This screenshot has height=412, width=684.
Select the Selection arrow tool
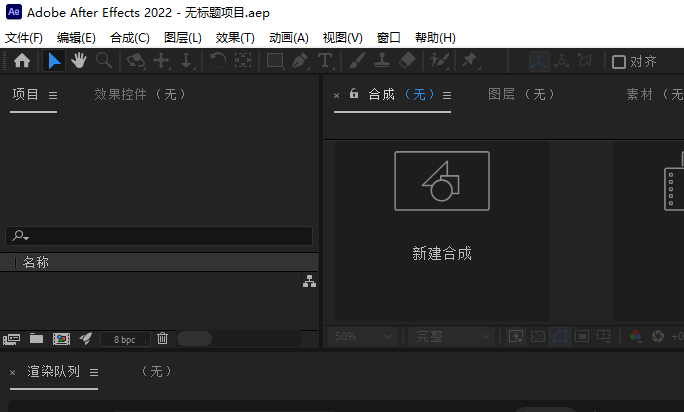(x=54, y=61)
